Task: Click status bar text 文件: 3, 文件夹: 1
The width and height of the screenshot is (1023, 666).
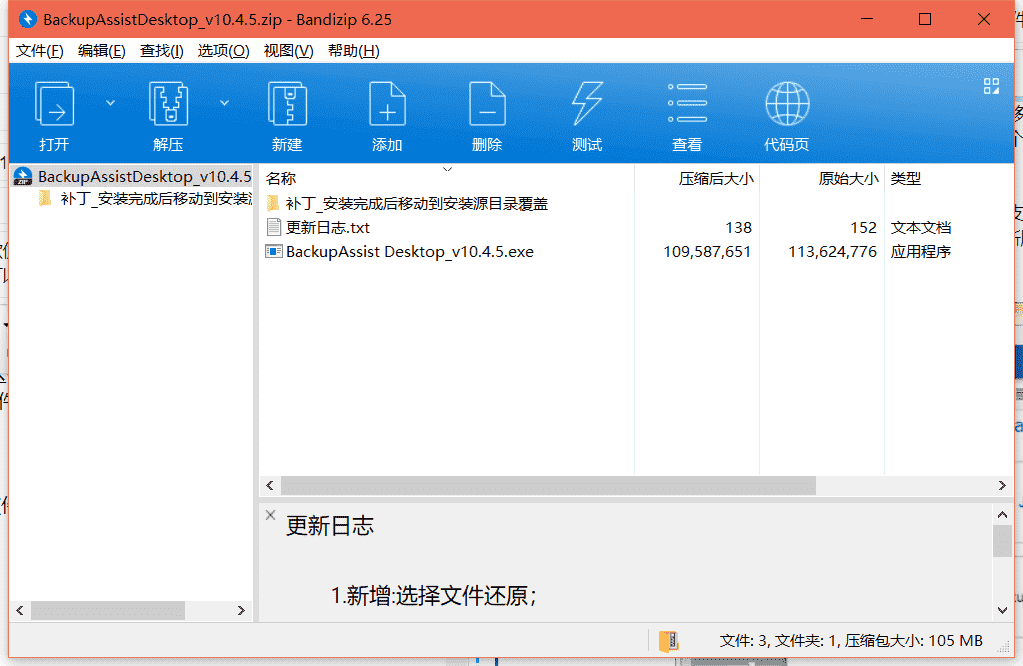Action: click(780, 641)
